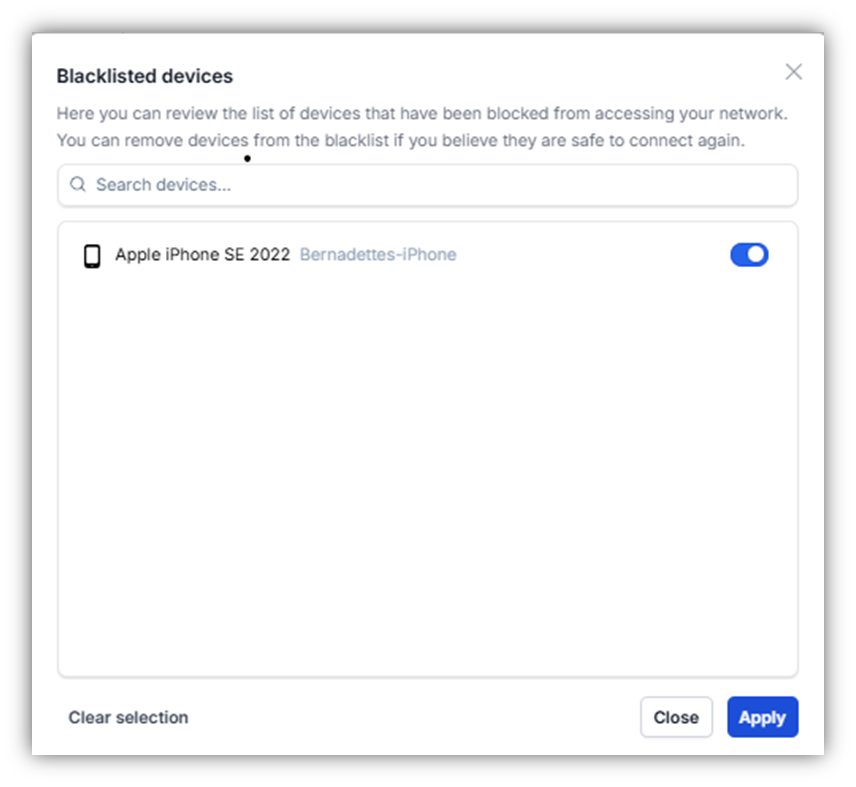Toggle the switch for Bernadettes-iPhone
Screen dimensions: 856x787
749,255
